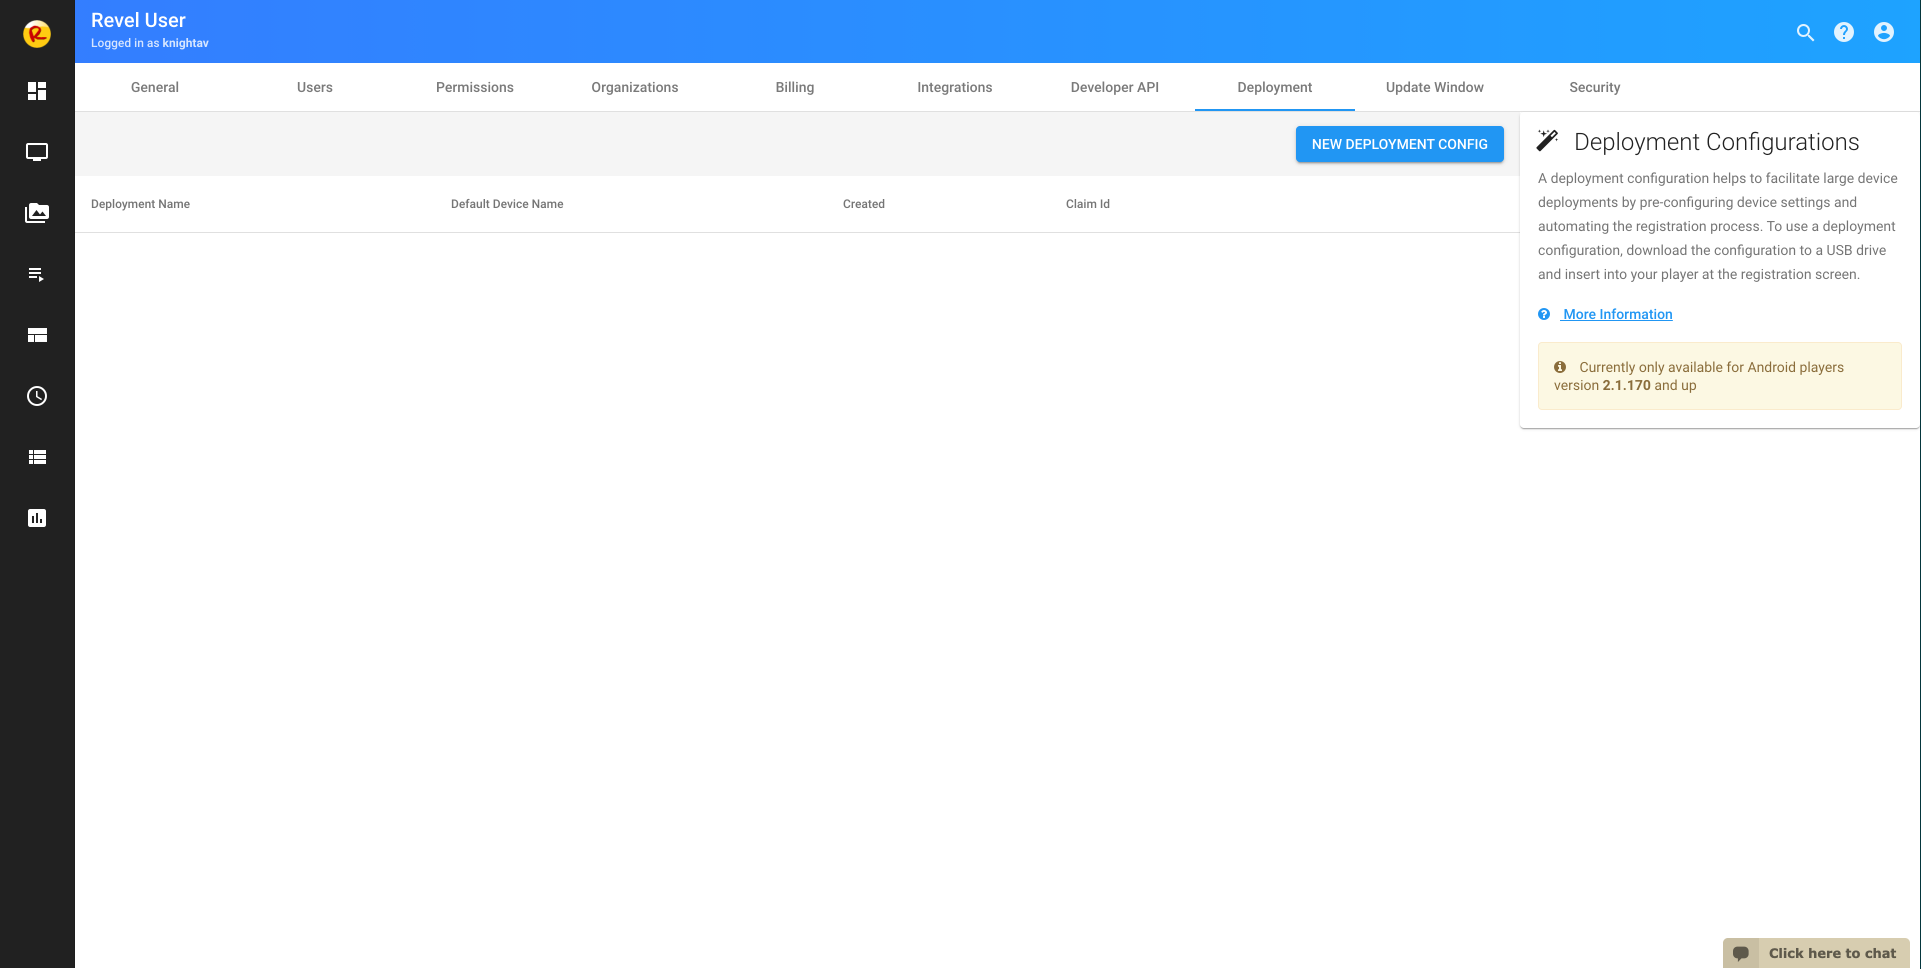Open the list view icon in sidebar
The width and height of the screenshot is (1921, 969).
(37, 457)
